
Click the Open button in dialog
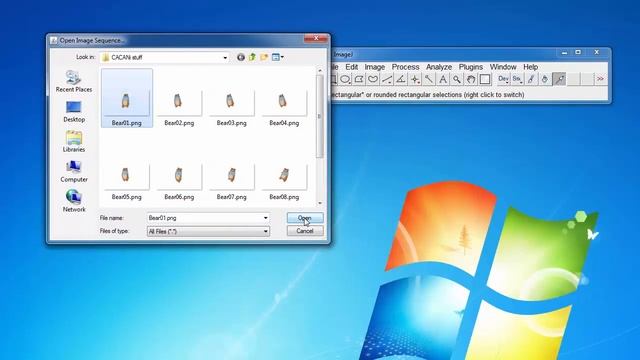tap(305, 218)
